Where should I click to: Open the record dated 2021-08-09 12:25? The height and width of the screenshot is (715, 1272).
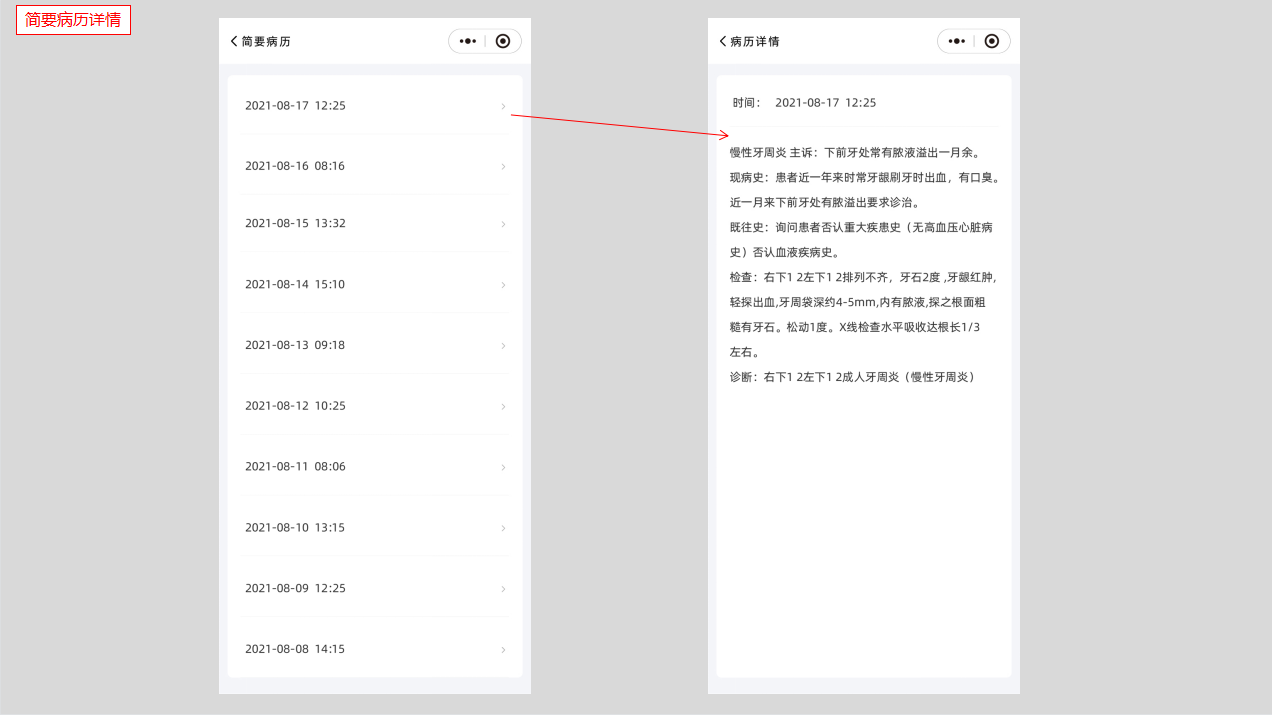(x=295, y=589)
